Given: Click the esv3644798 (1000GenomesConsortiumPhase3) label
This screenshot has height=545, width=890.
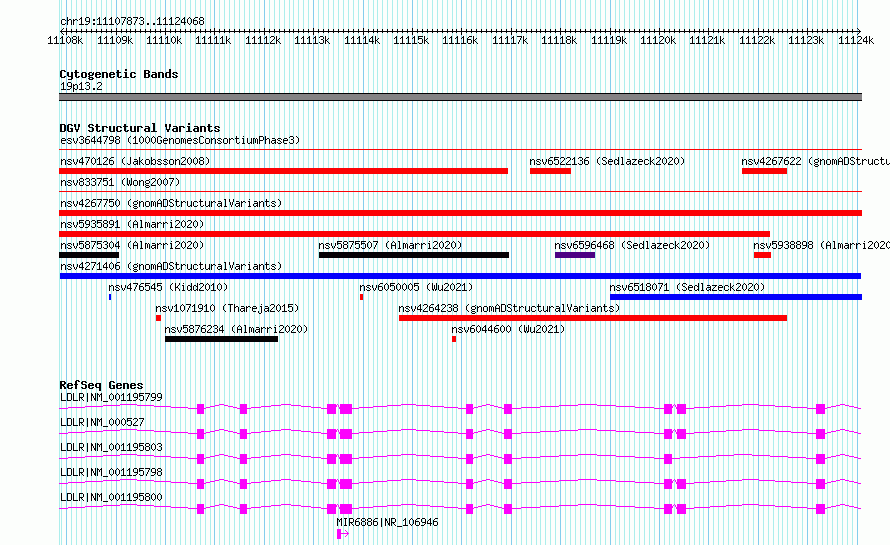Looking at the screenshot, I should pyautogui.click(x=180, y=140).
